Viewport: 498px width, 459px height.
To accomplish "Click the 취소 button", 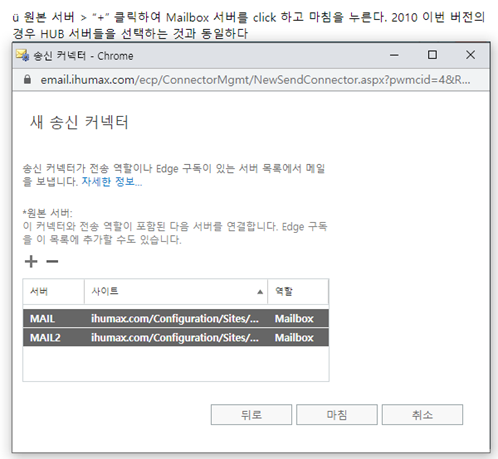I will [x=422, y=415].
